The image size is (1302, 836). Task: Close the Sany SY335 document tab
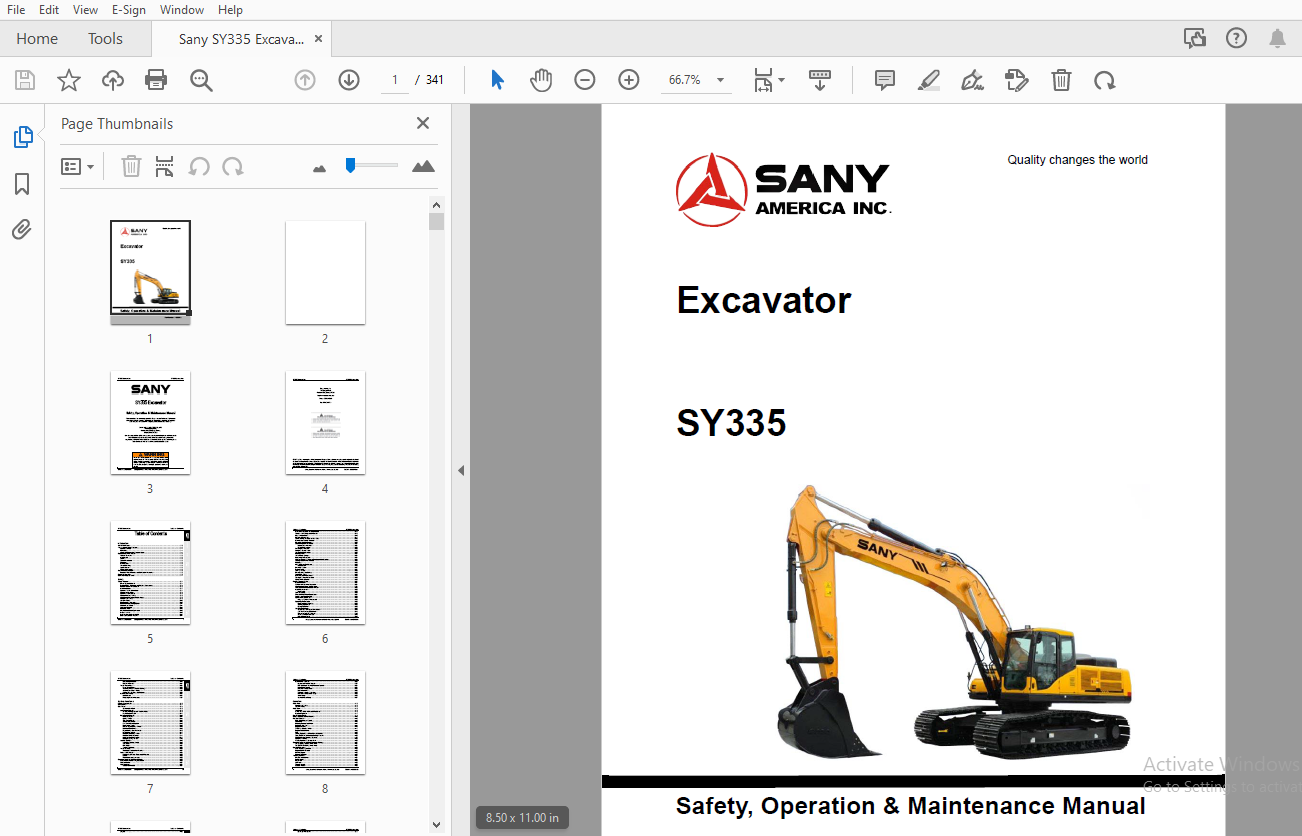[x=318, y=39]
